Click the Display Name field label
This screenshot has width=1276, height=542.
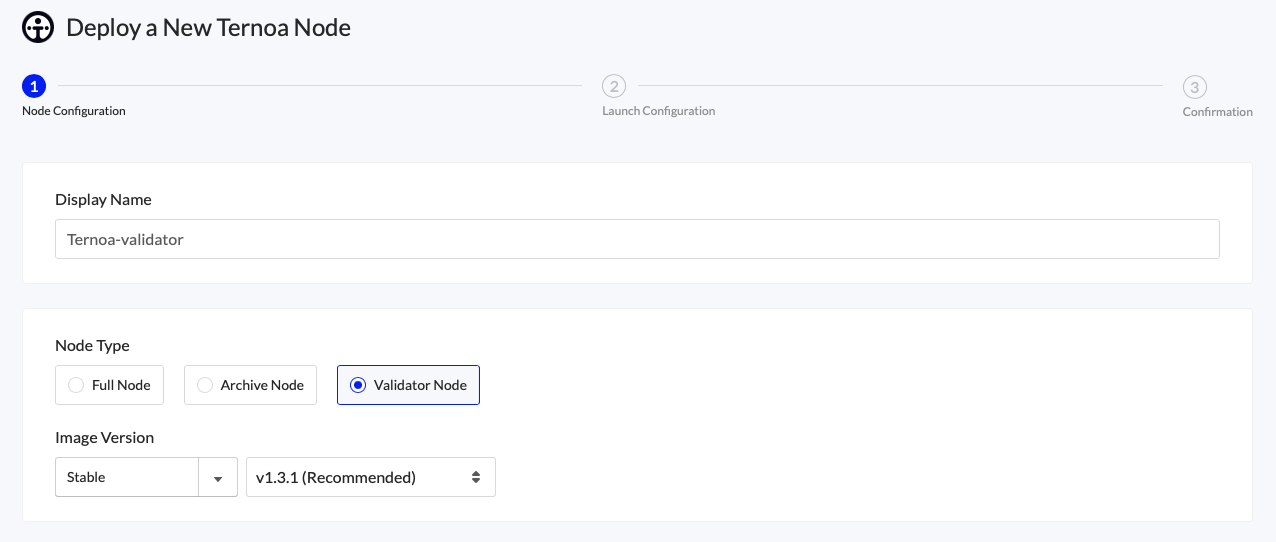[103, 199]
